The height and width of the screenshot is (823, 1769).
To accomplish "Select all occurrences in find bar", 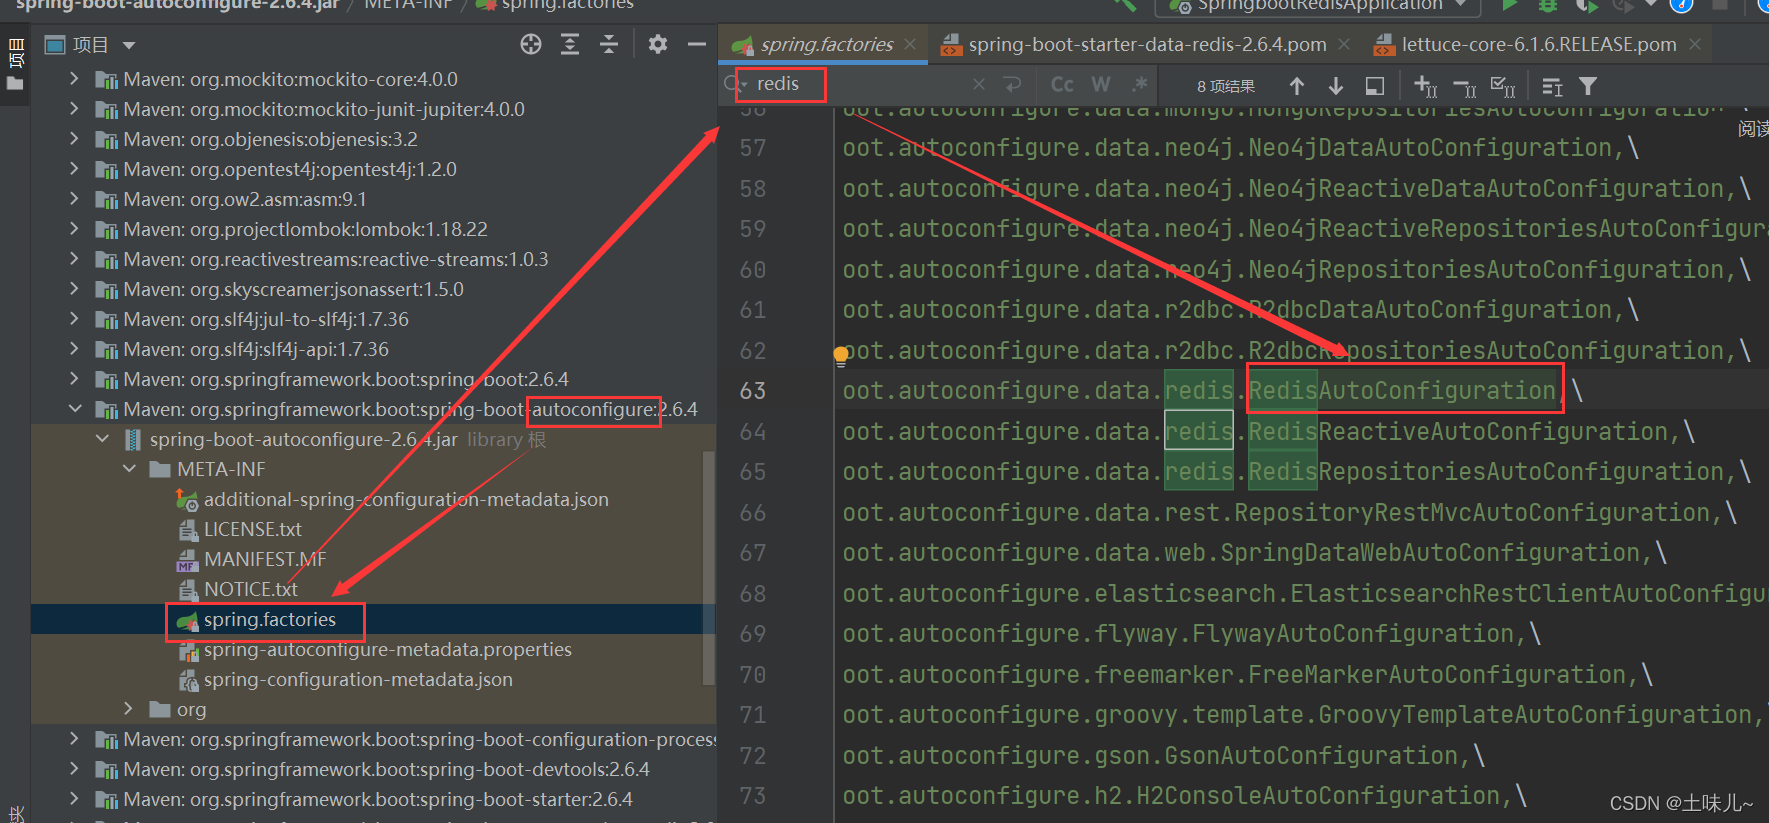I will point(1503,86).
